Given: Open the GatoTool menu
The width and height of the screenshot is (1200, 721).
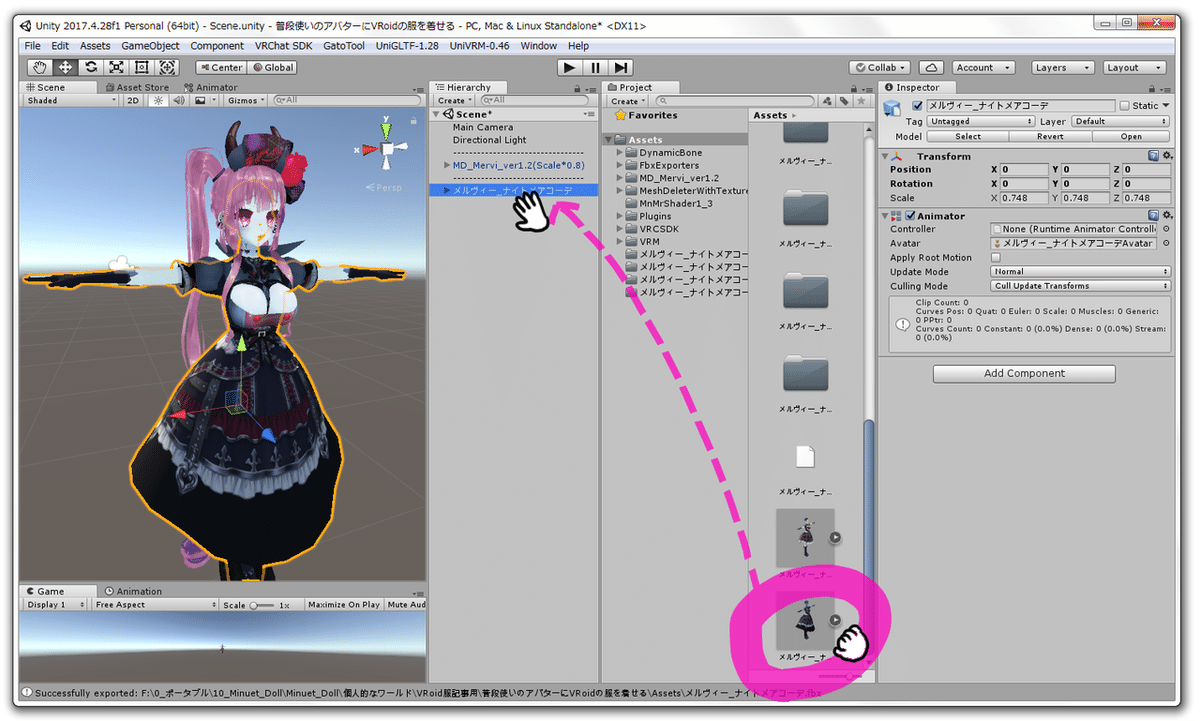Looking at the screenshot, I should (344, 46).
